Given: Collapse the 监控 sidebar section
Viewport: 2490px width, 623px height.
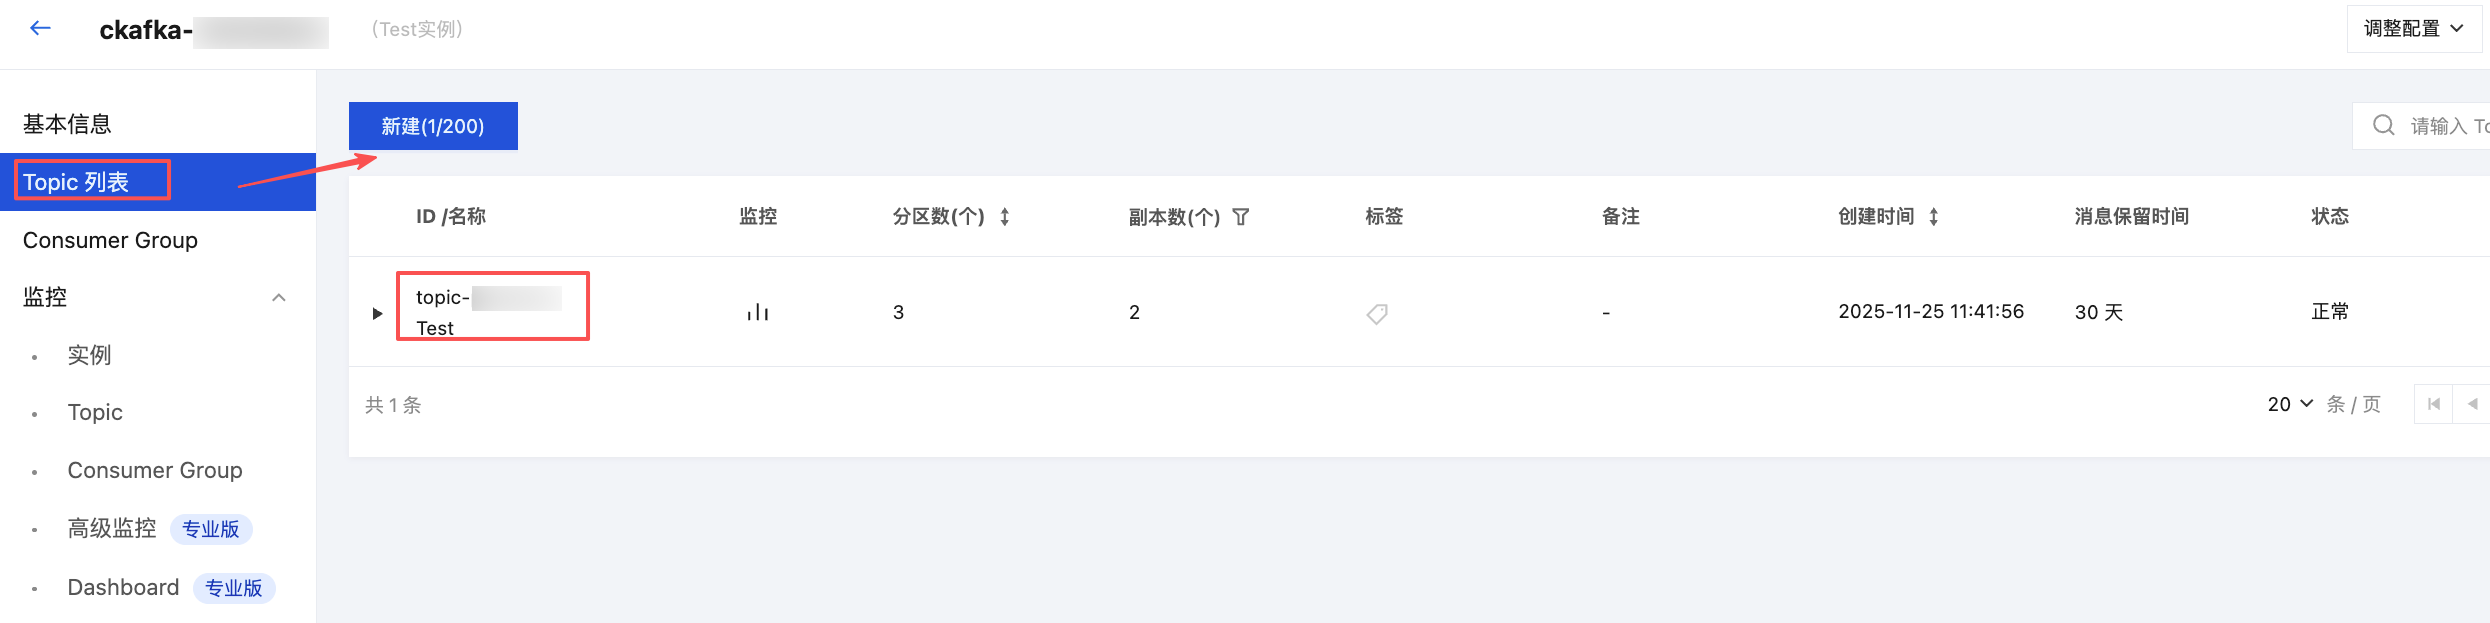Looking at the screenshot, I should click(x=279, y=297).
